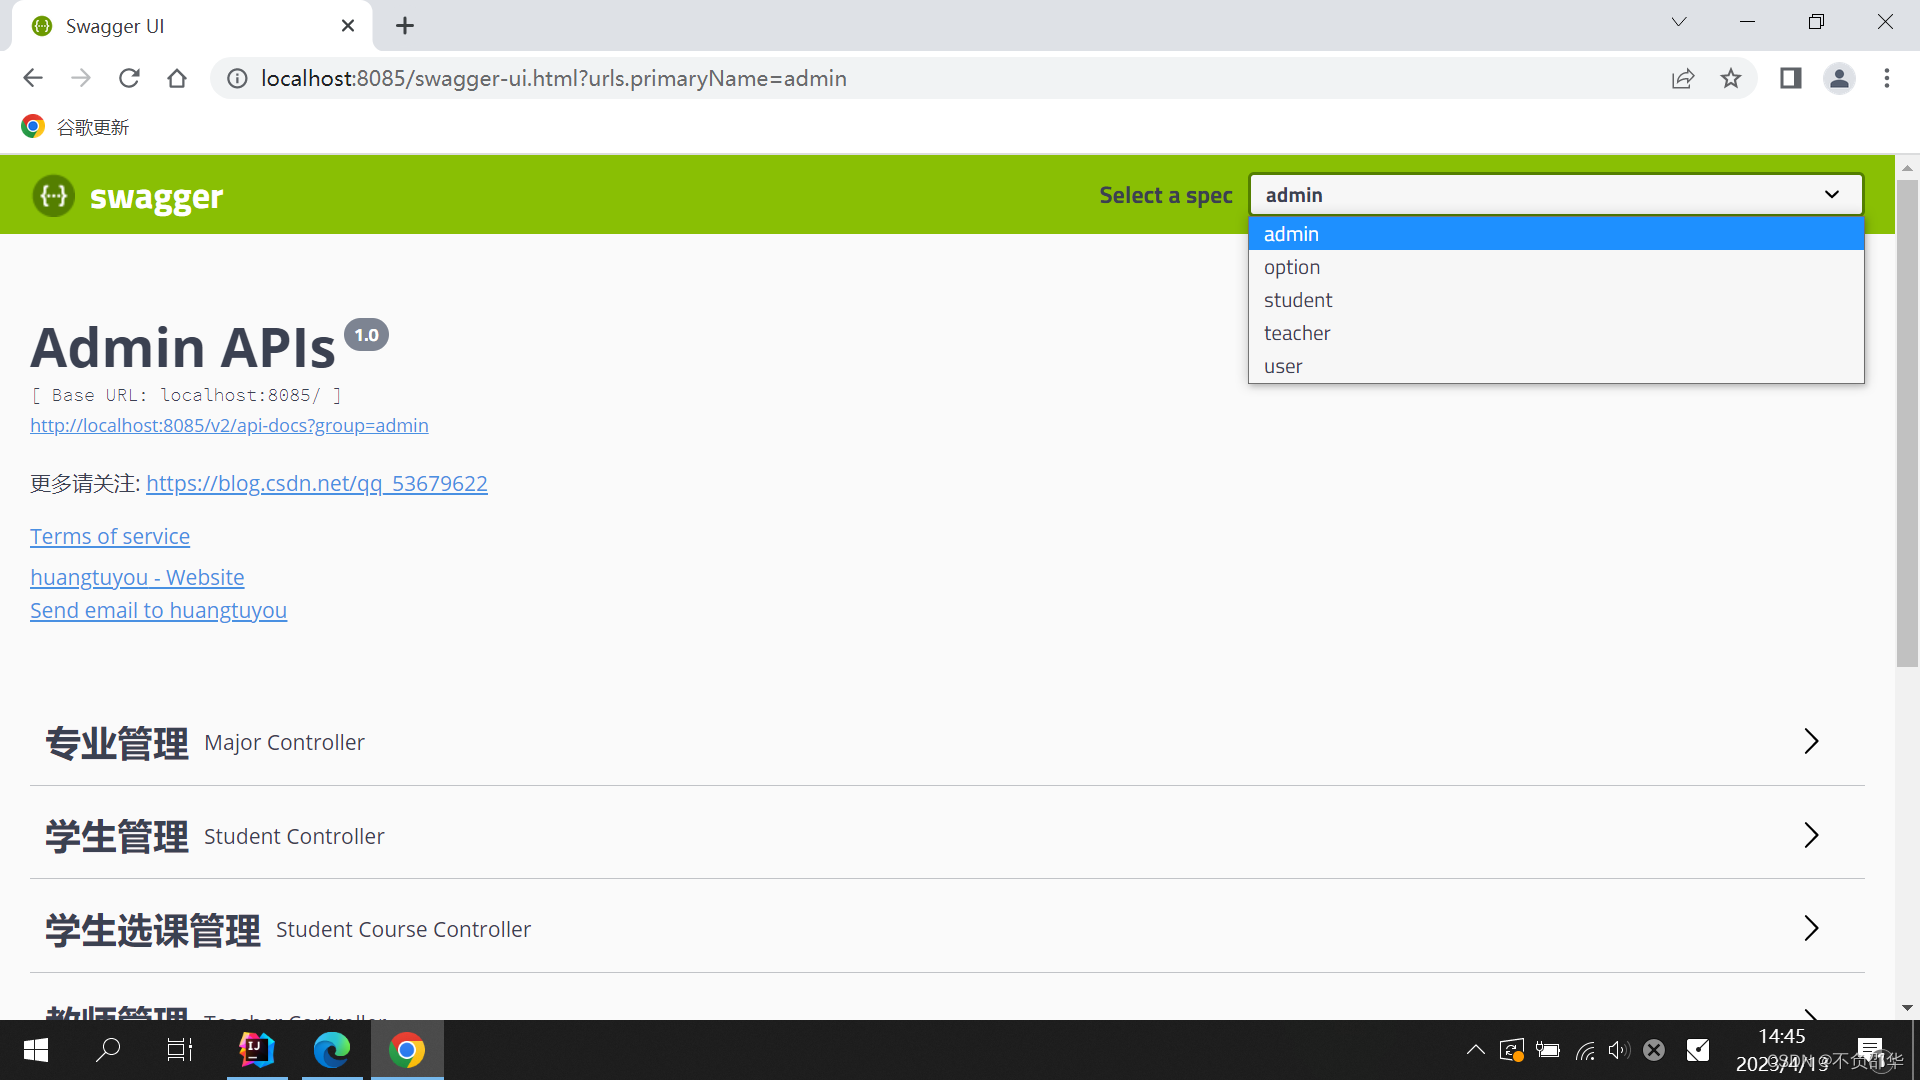The width and height of the screenshot is (1920, 1080).
Task: Open the Terms of service link
Action: tap(110, 536)
